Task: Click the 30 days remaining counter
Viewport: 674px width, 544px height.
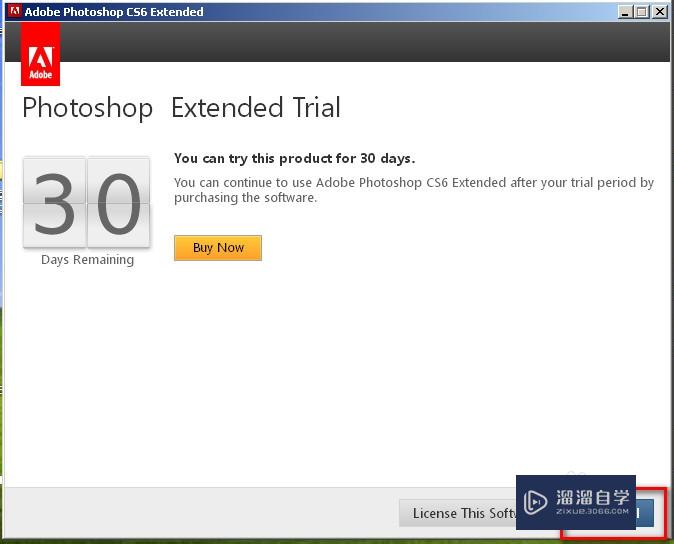Action: (86, 202)
